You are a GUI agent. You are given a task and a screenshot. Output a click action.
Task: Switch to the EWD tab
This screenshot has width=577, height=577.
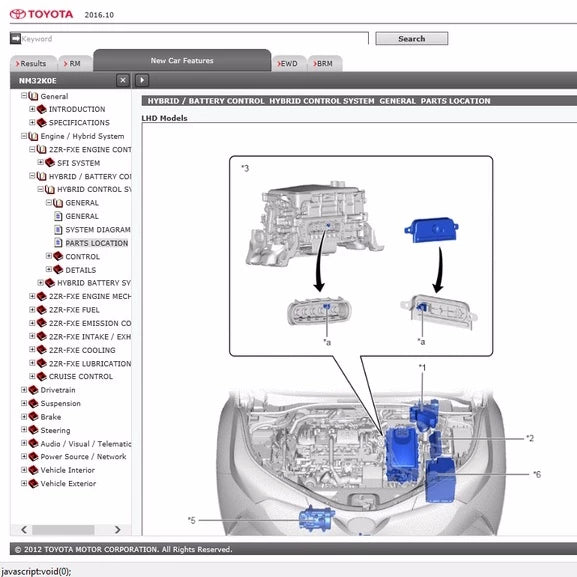click(x=288, y=63)
